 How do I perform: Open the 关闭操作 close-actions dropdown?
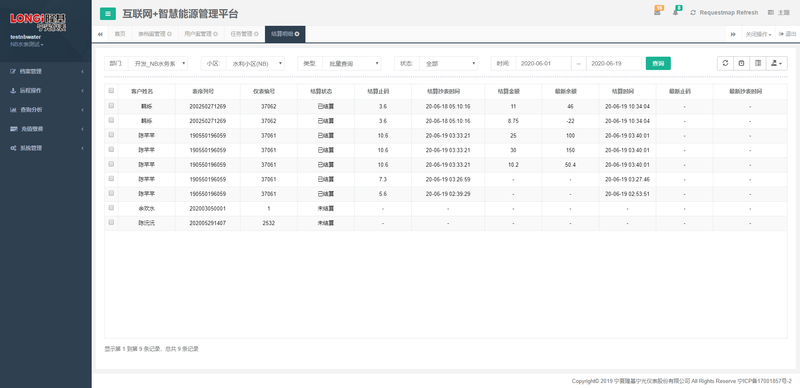click(x=758, y=34)
